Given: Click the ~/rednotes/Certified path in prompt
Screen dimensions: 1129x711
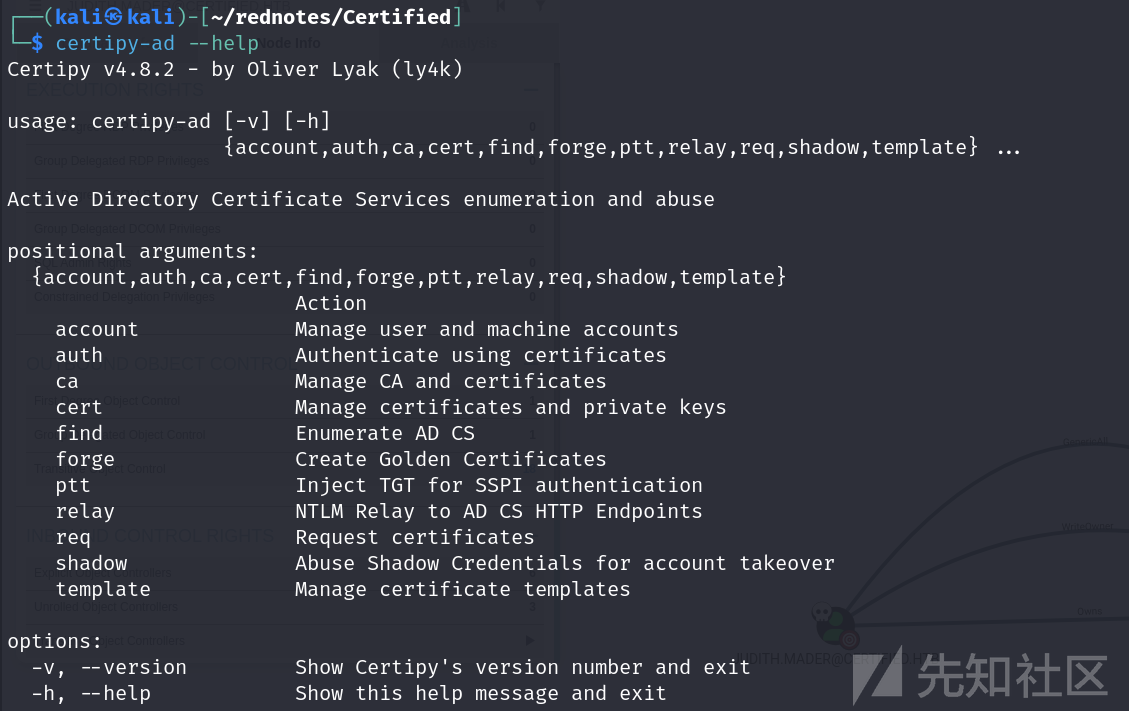Looking at the screenshot, I should (330, 17).
